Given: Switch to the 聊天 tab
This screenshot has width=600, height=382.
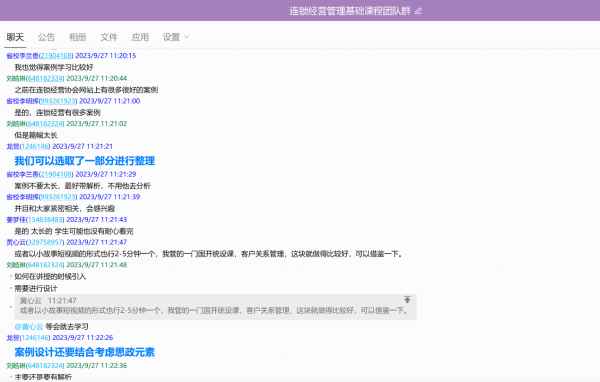Looking at the screenshot, I should coord(15,37).
